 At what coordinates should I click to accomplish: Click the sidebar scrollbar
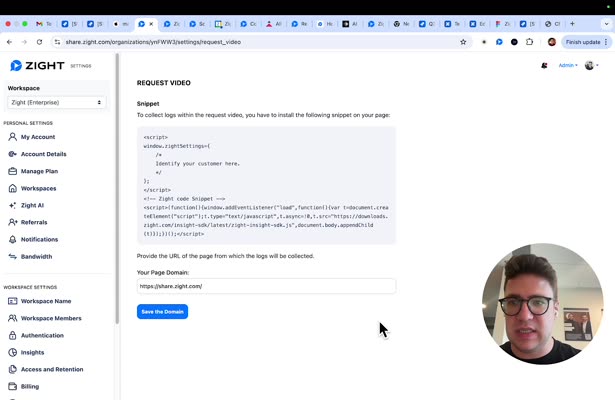tap(117, 188)
